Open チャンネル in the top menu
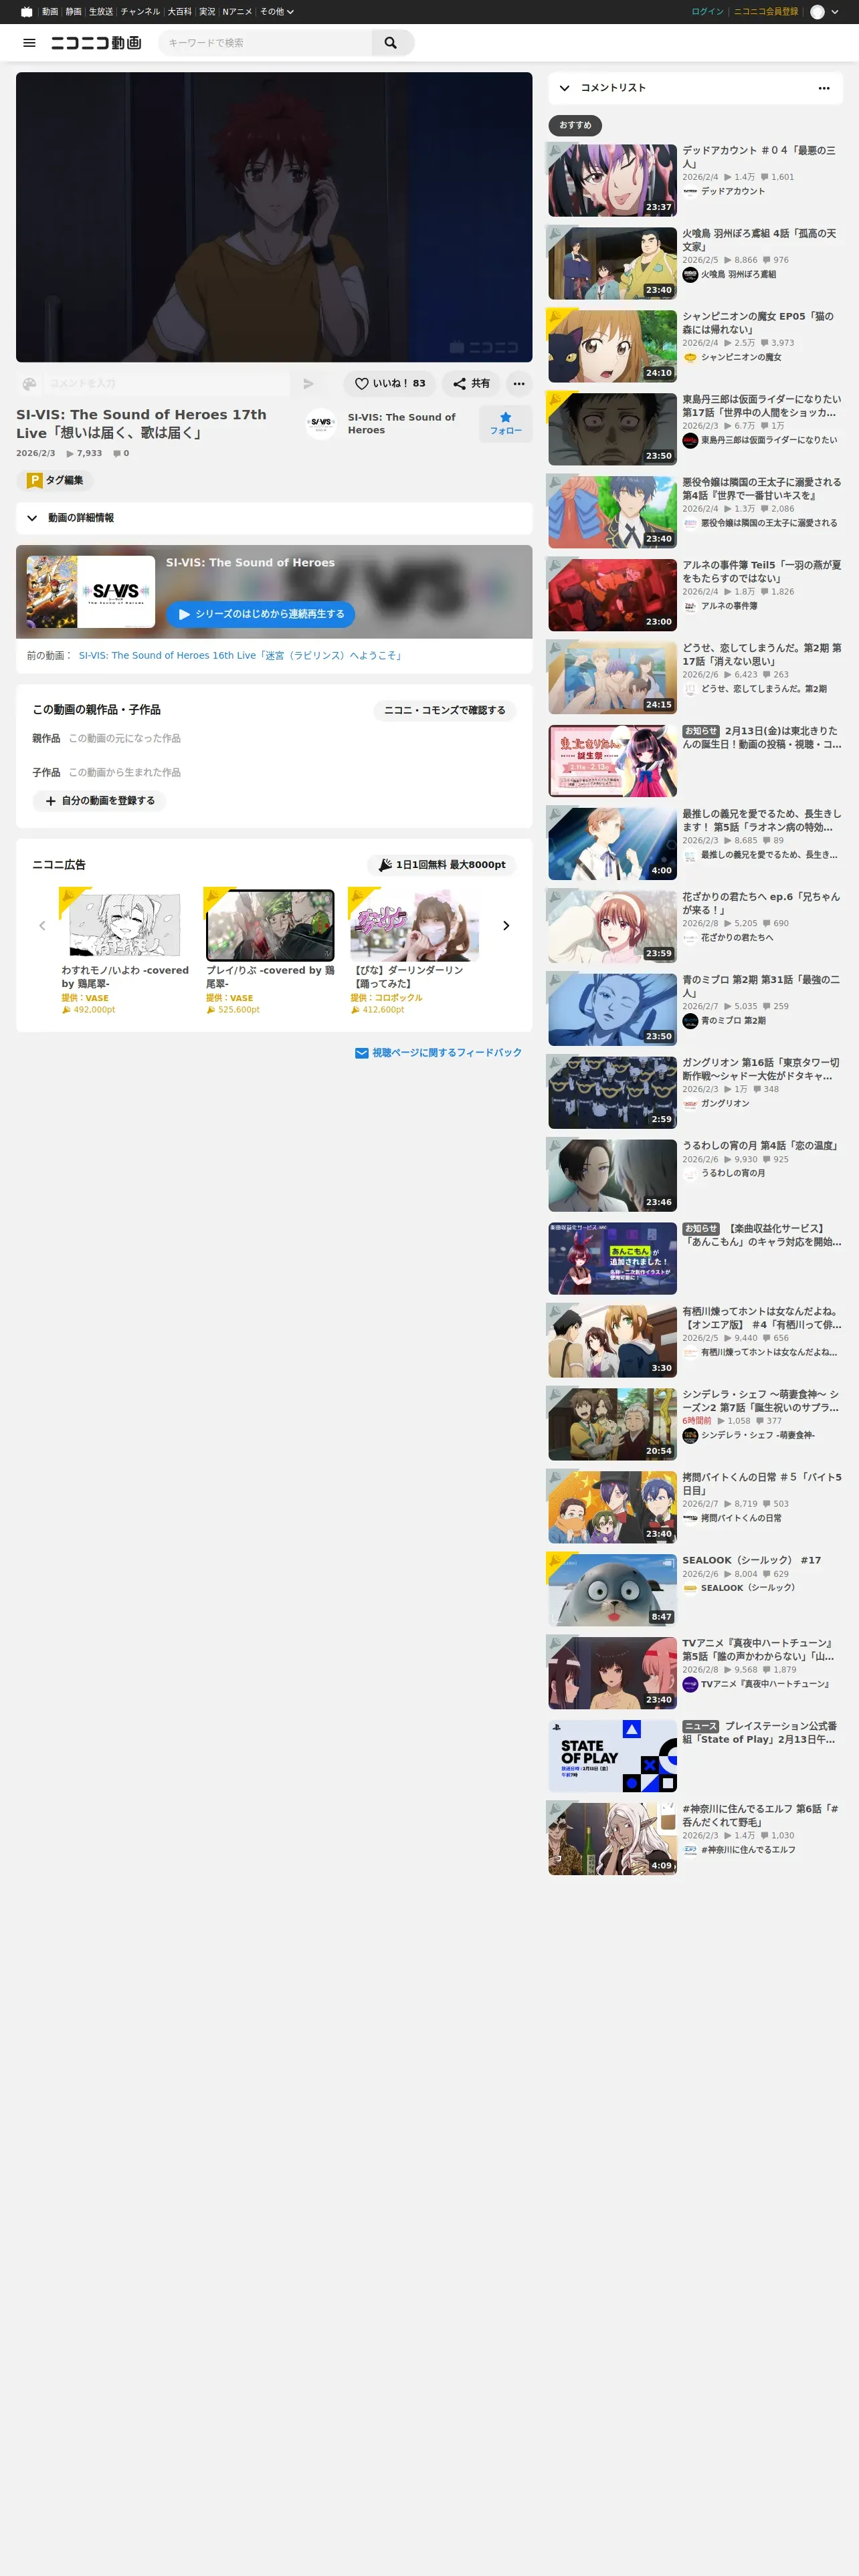 click(140, 12)
